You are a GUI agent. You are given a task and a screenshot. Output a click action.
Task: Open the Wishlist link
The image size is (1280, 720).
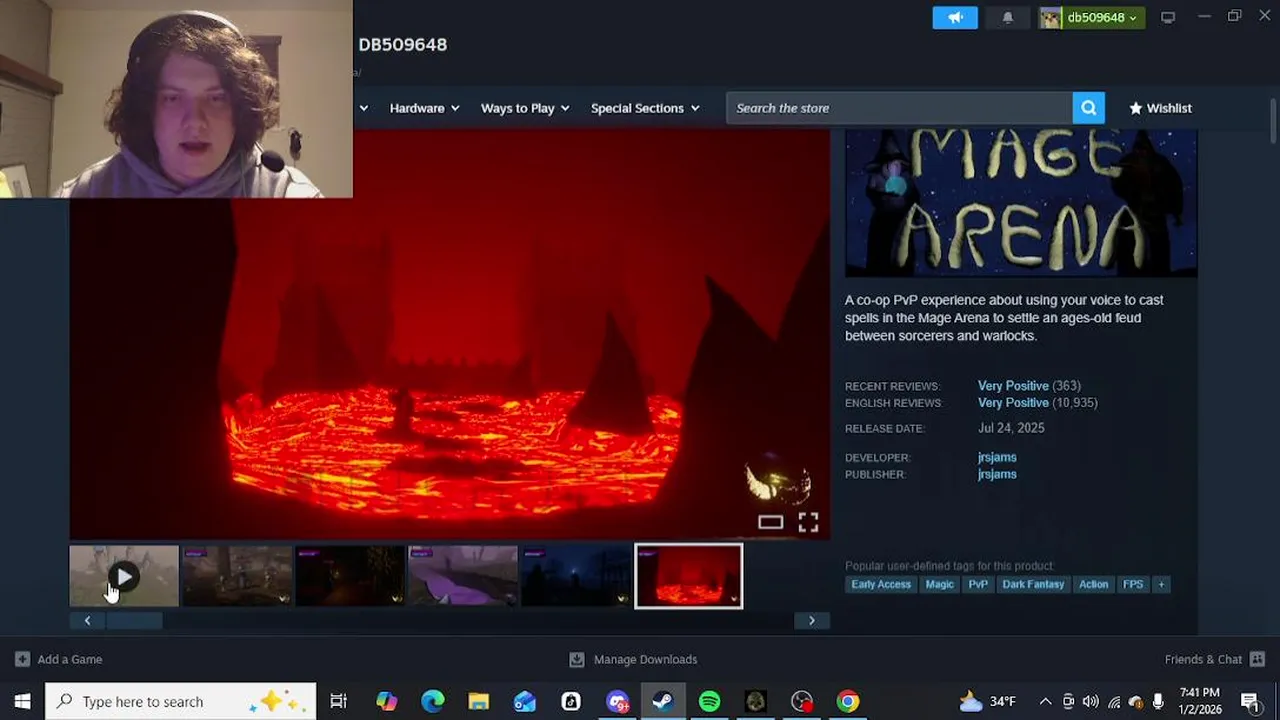pyautogui.click(x=1160, y=108)
